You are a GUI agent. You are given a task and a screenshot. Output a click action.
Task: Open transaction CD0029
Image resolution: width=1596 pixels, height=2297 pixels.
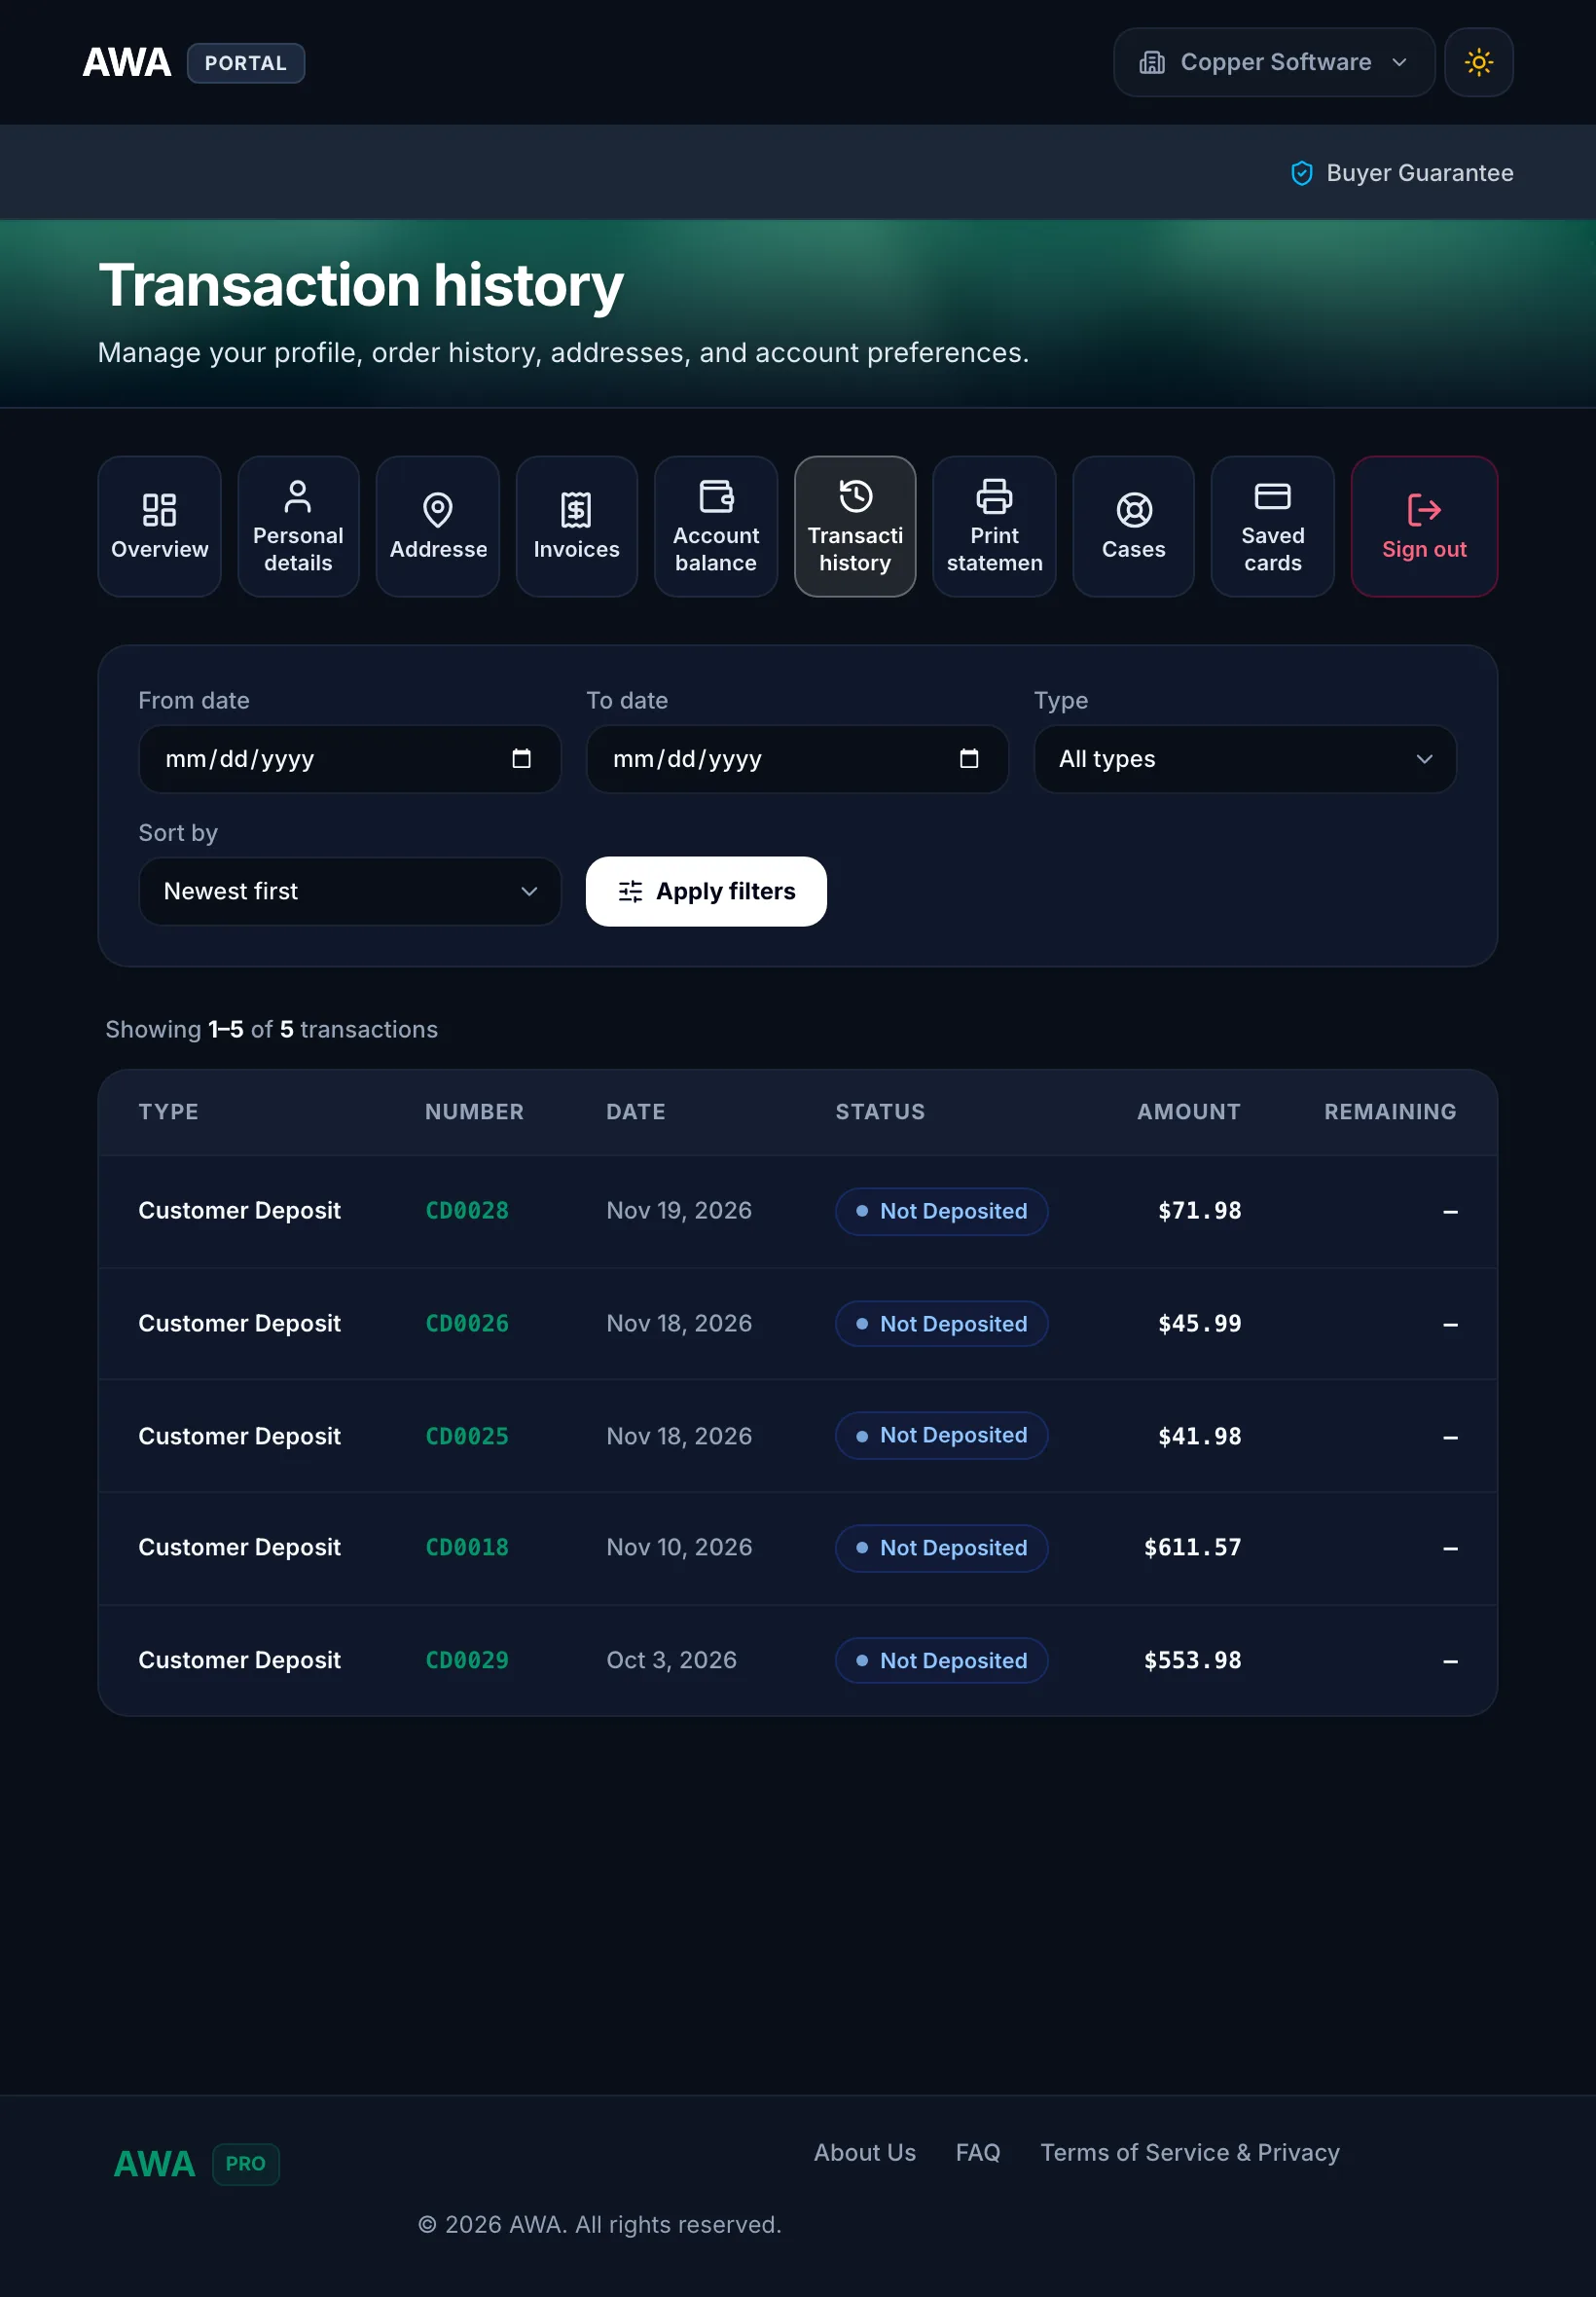[467, 1660]
